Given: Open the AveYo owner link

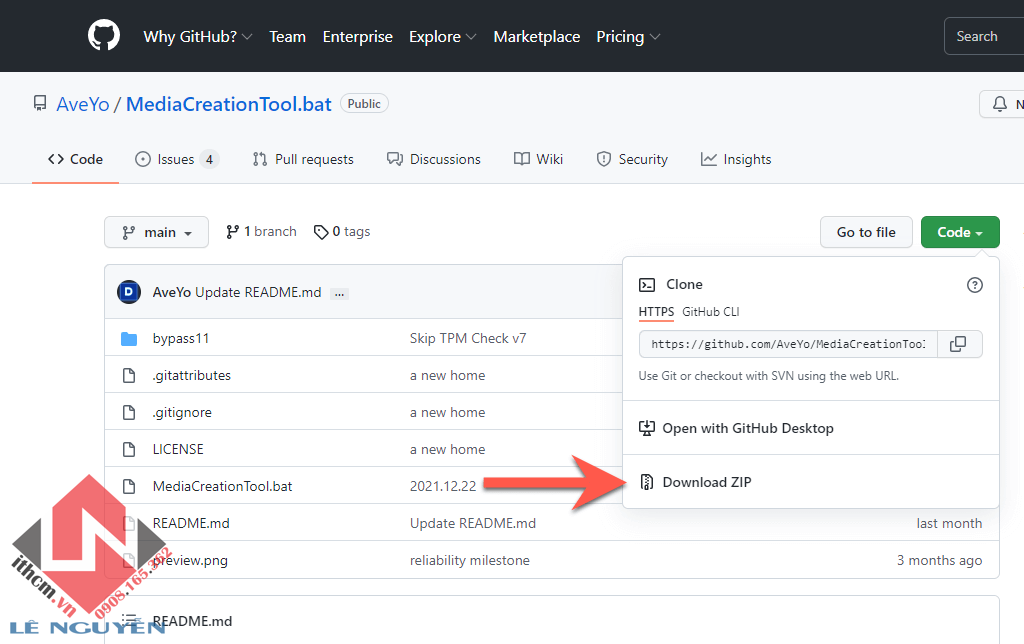Looking at the screenshot, I should tap(83, 104).
